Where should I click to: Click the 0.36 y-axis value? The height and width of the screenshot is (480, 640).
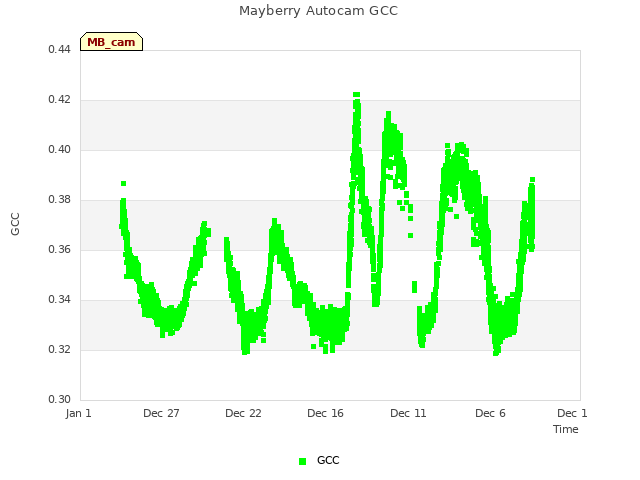[x=60, y=249]
